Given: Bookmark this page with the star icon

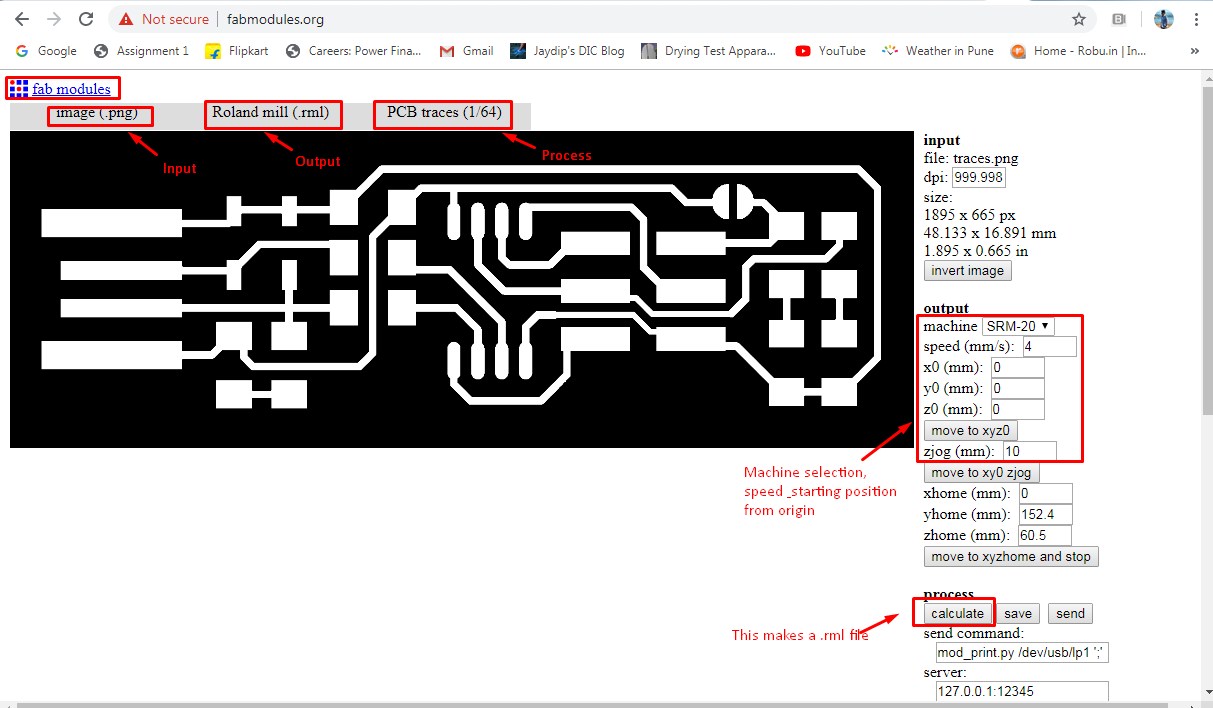Looking at the screenshot, I should [x=1079, y=19].
